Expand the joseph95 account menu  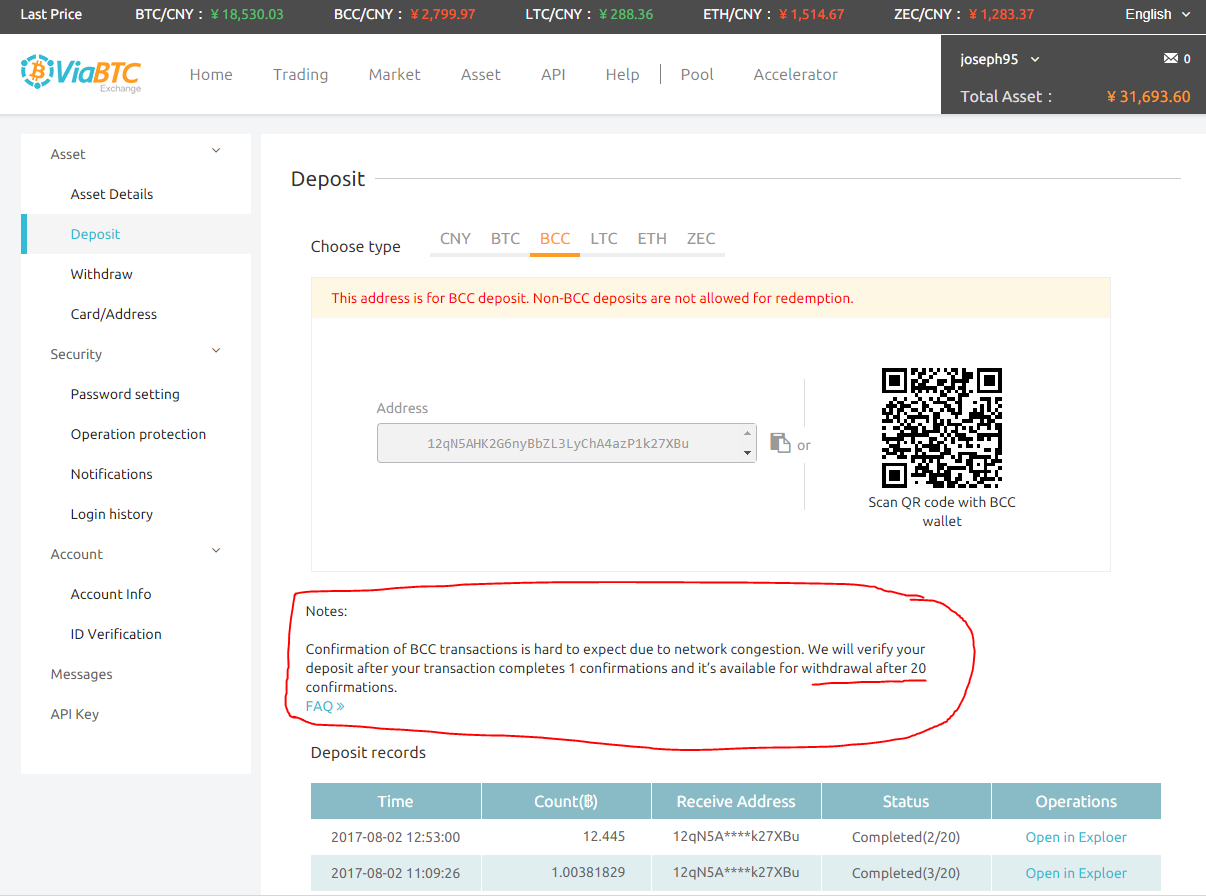click(1000, 59)
